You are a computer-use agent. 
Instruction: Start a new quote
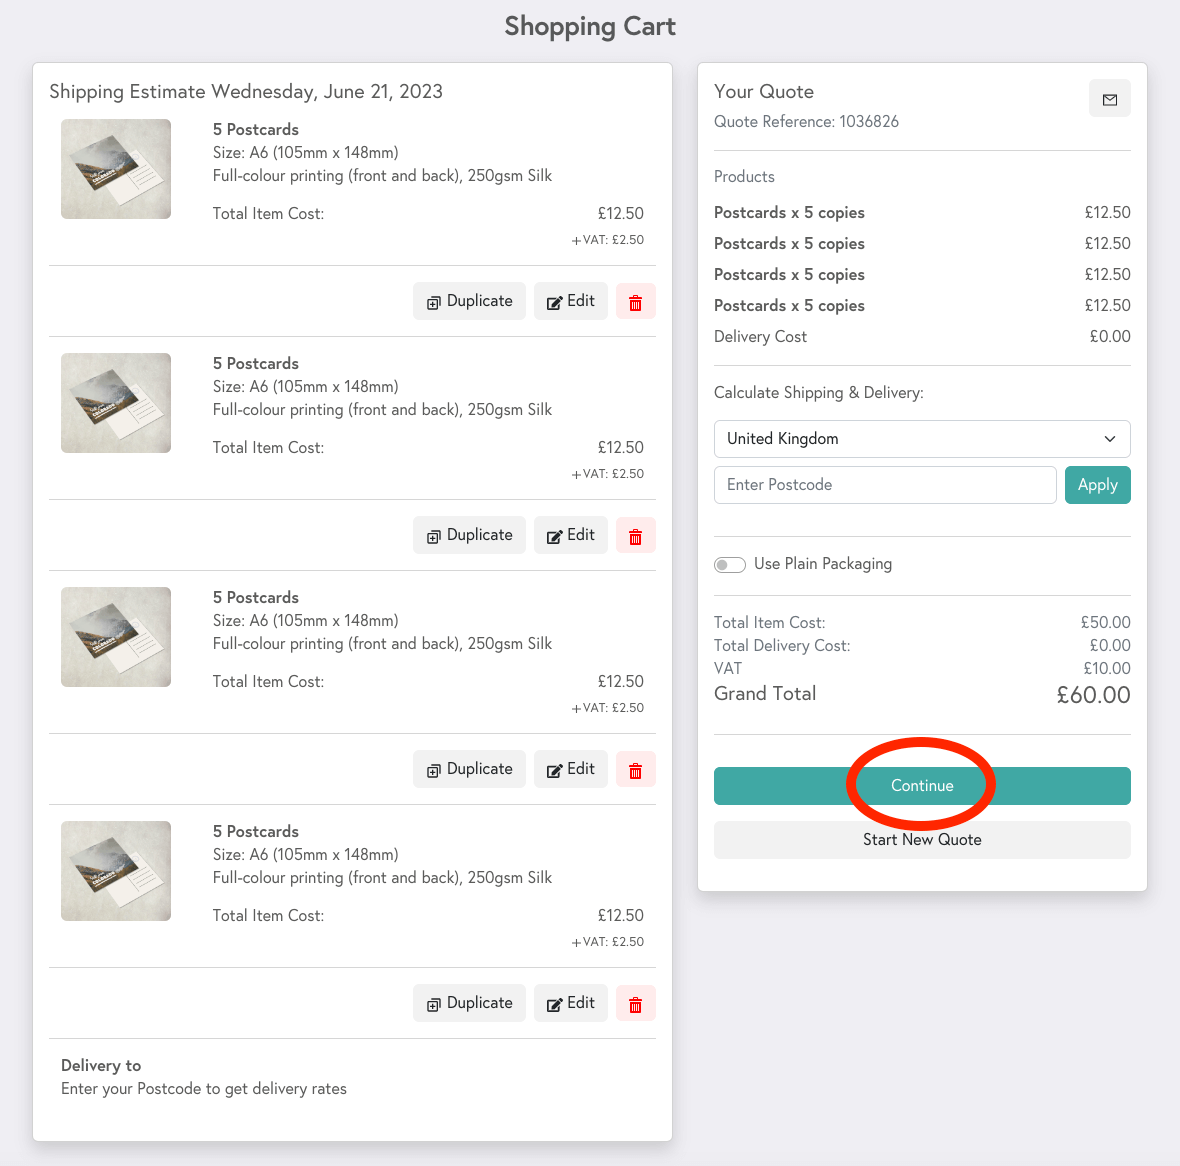(x=921, y=839)
